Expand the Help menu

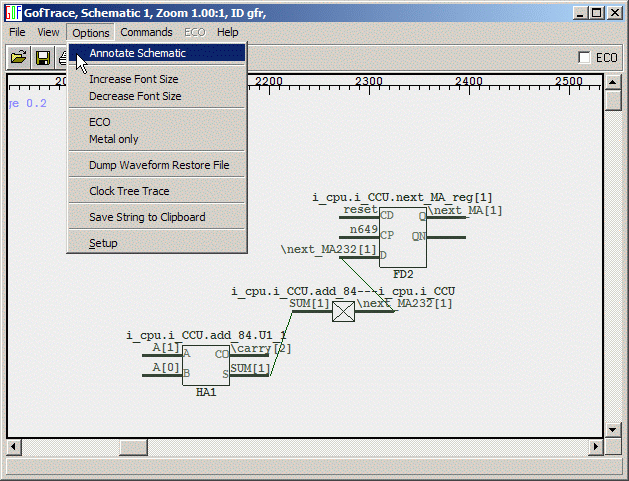click(228, 32)
